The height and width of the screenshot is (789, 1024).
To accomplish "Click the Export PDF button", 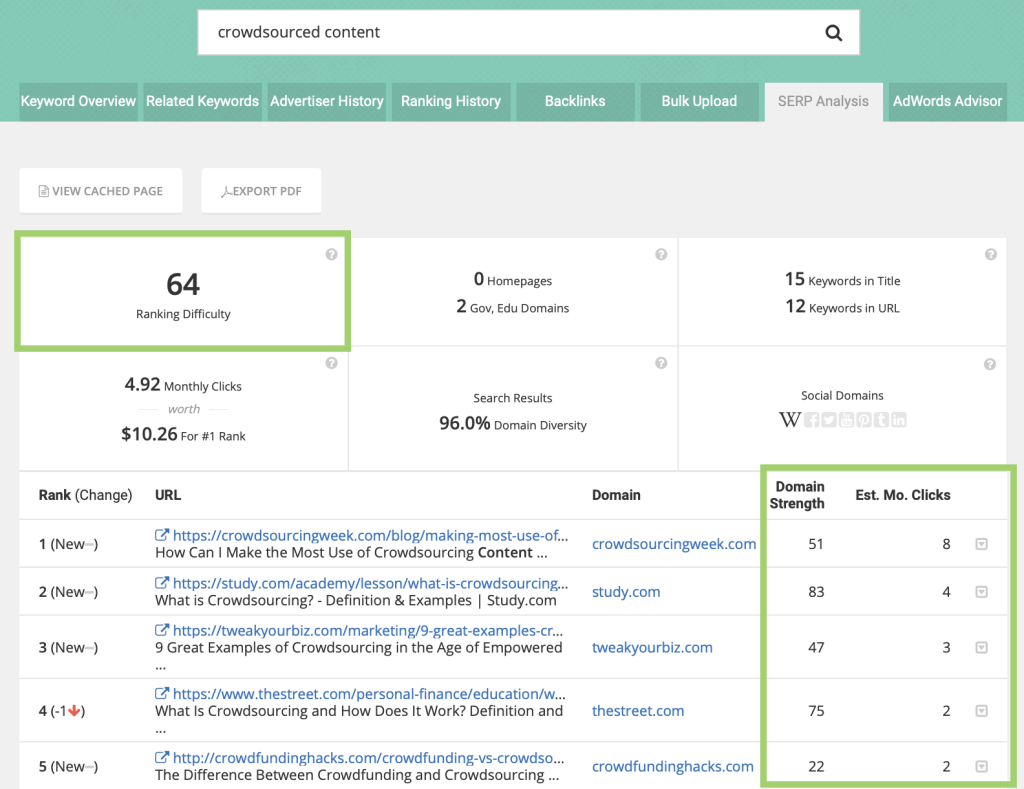I will coord(261,191).
